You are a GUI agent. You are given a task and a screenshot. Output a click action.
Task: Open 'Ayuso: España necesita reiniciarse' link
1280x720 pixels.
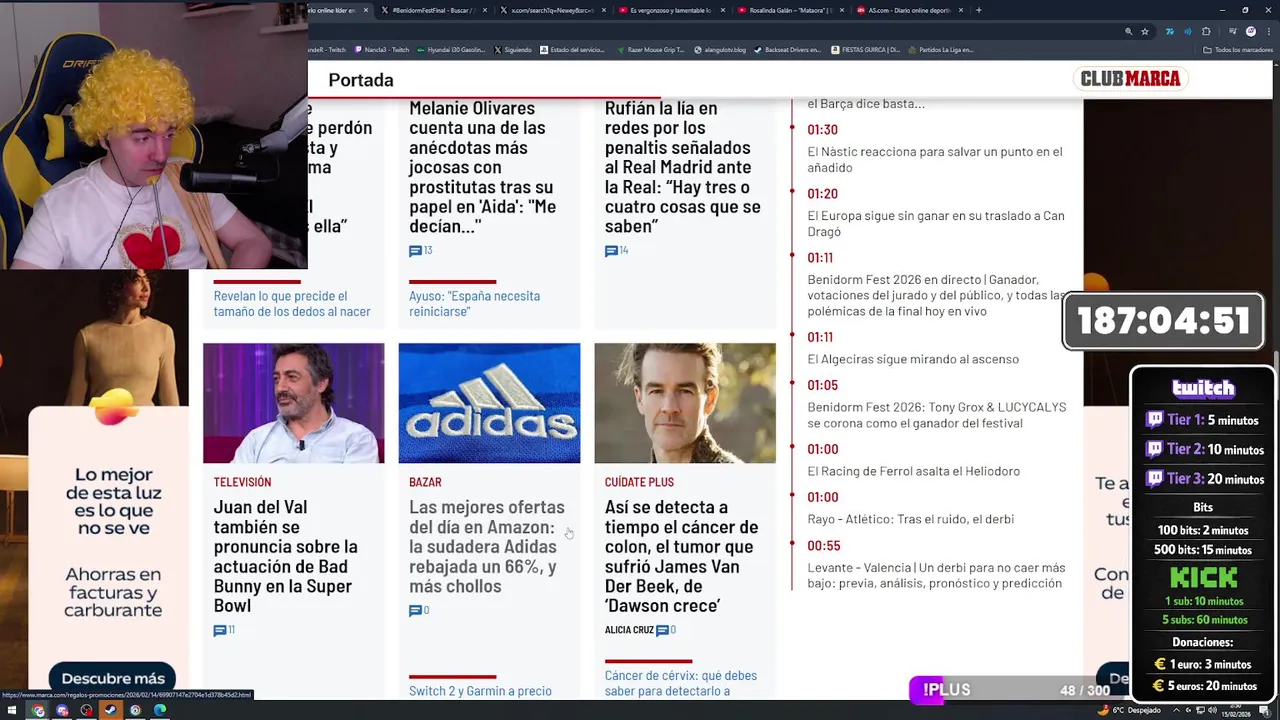(x=474, y=304)
